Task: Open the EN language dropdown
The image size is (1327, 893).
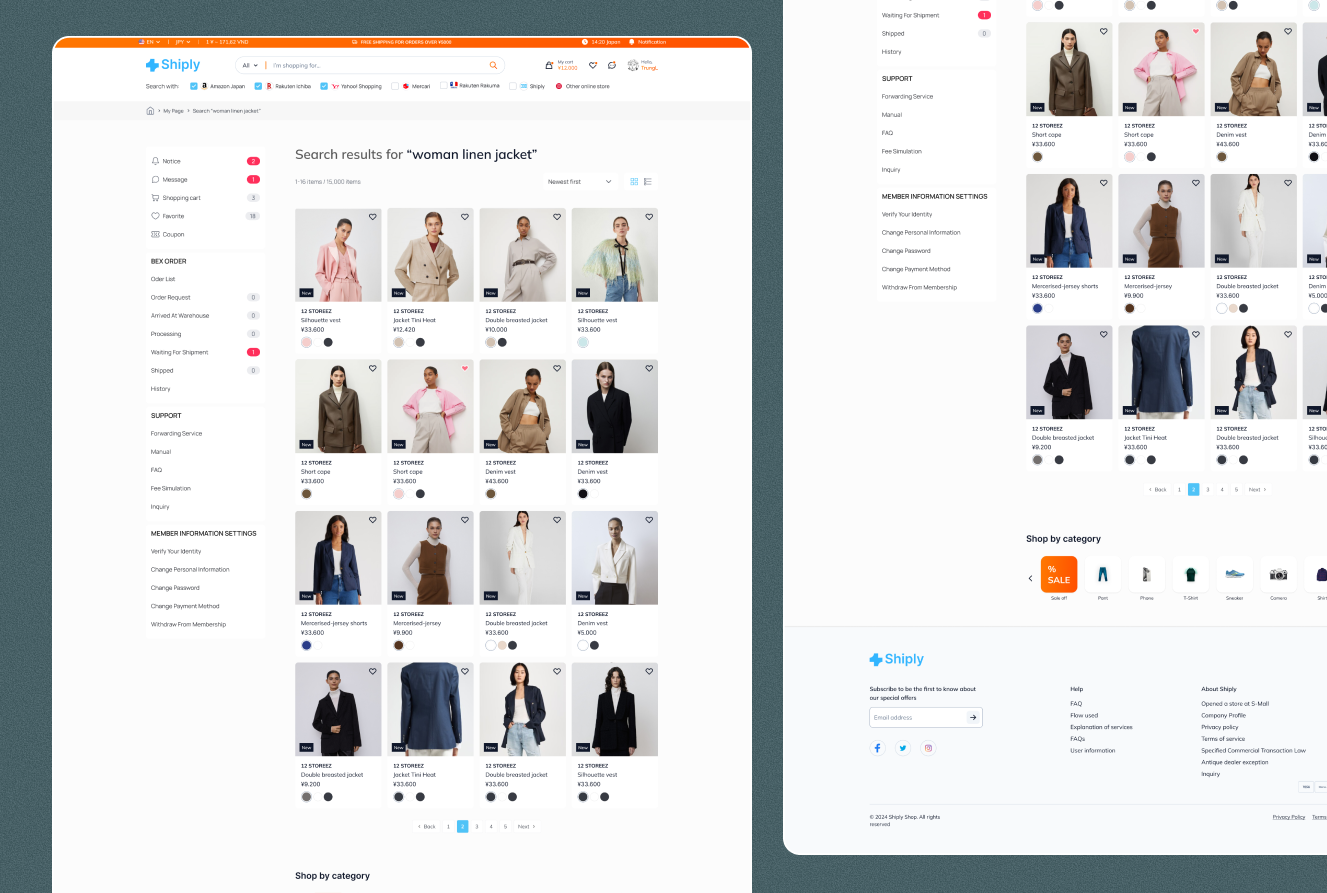Action: pos(150,42)
